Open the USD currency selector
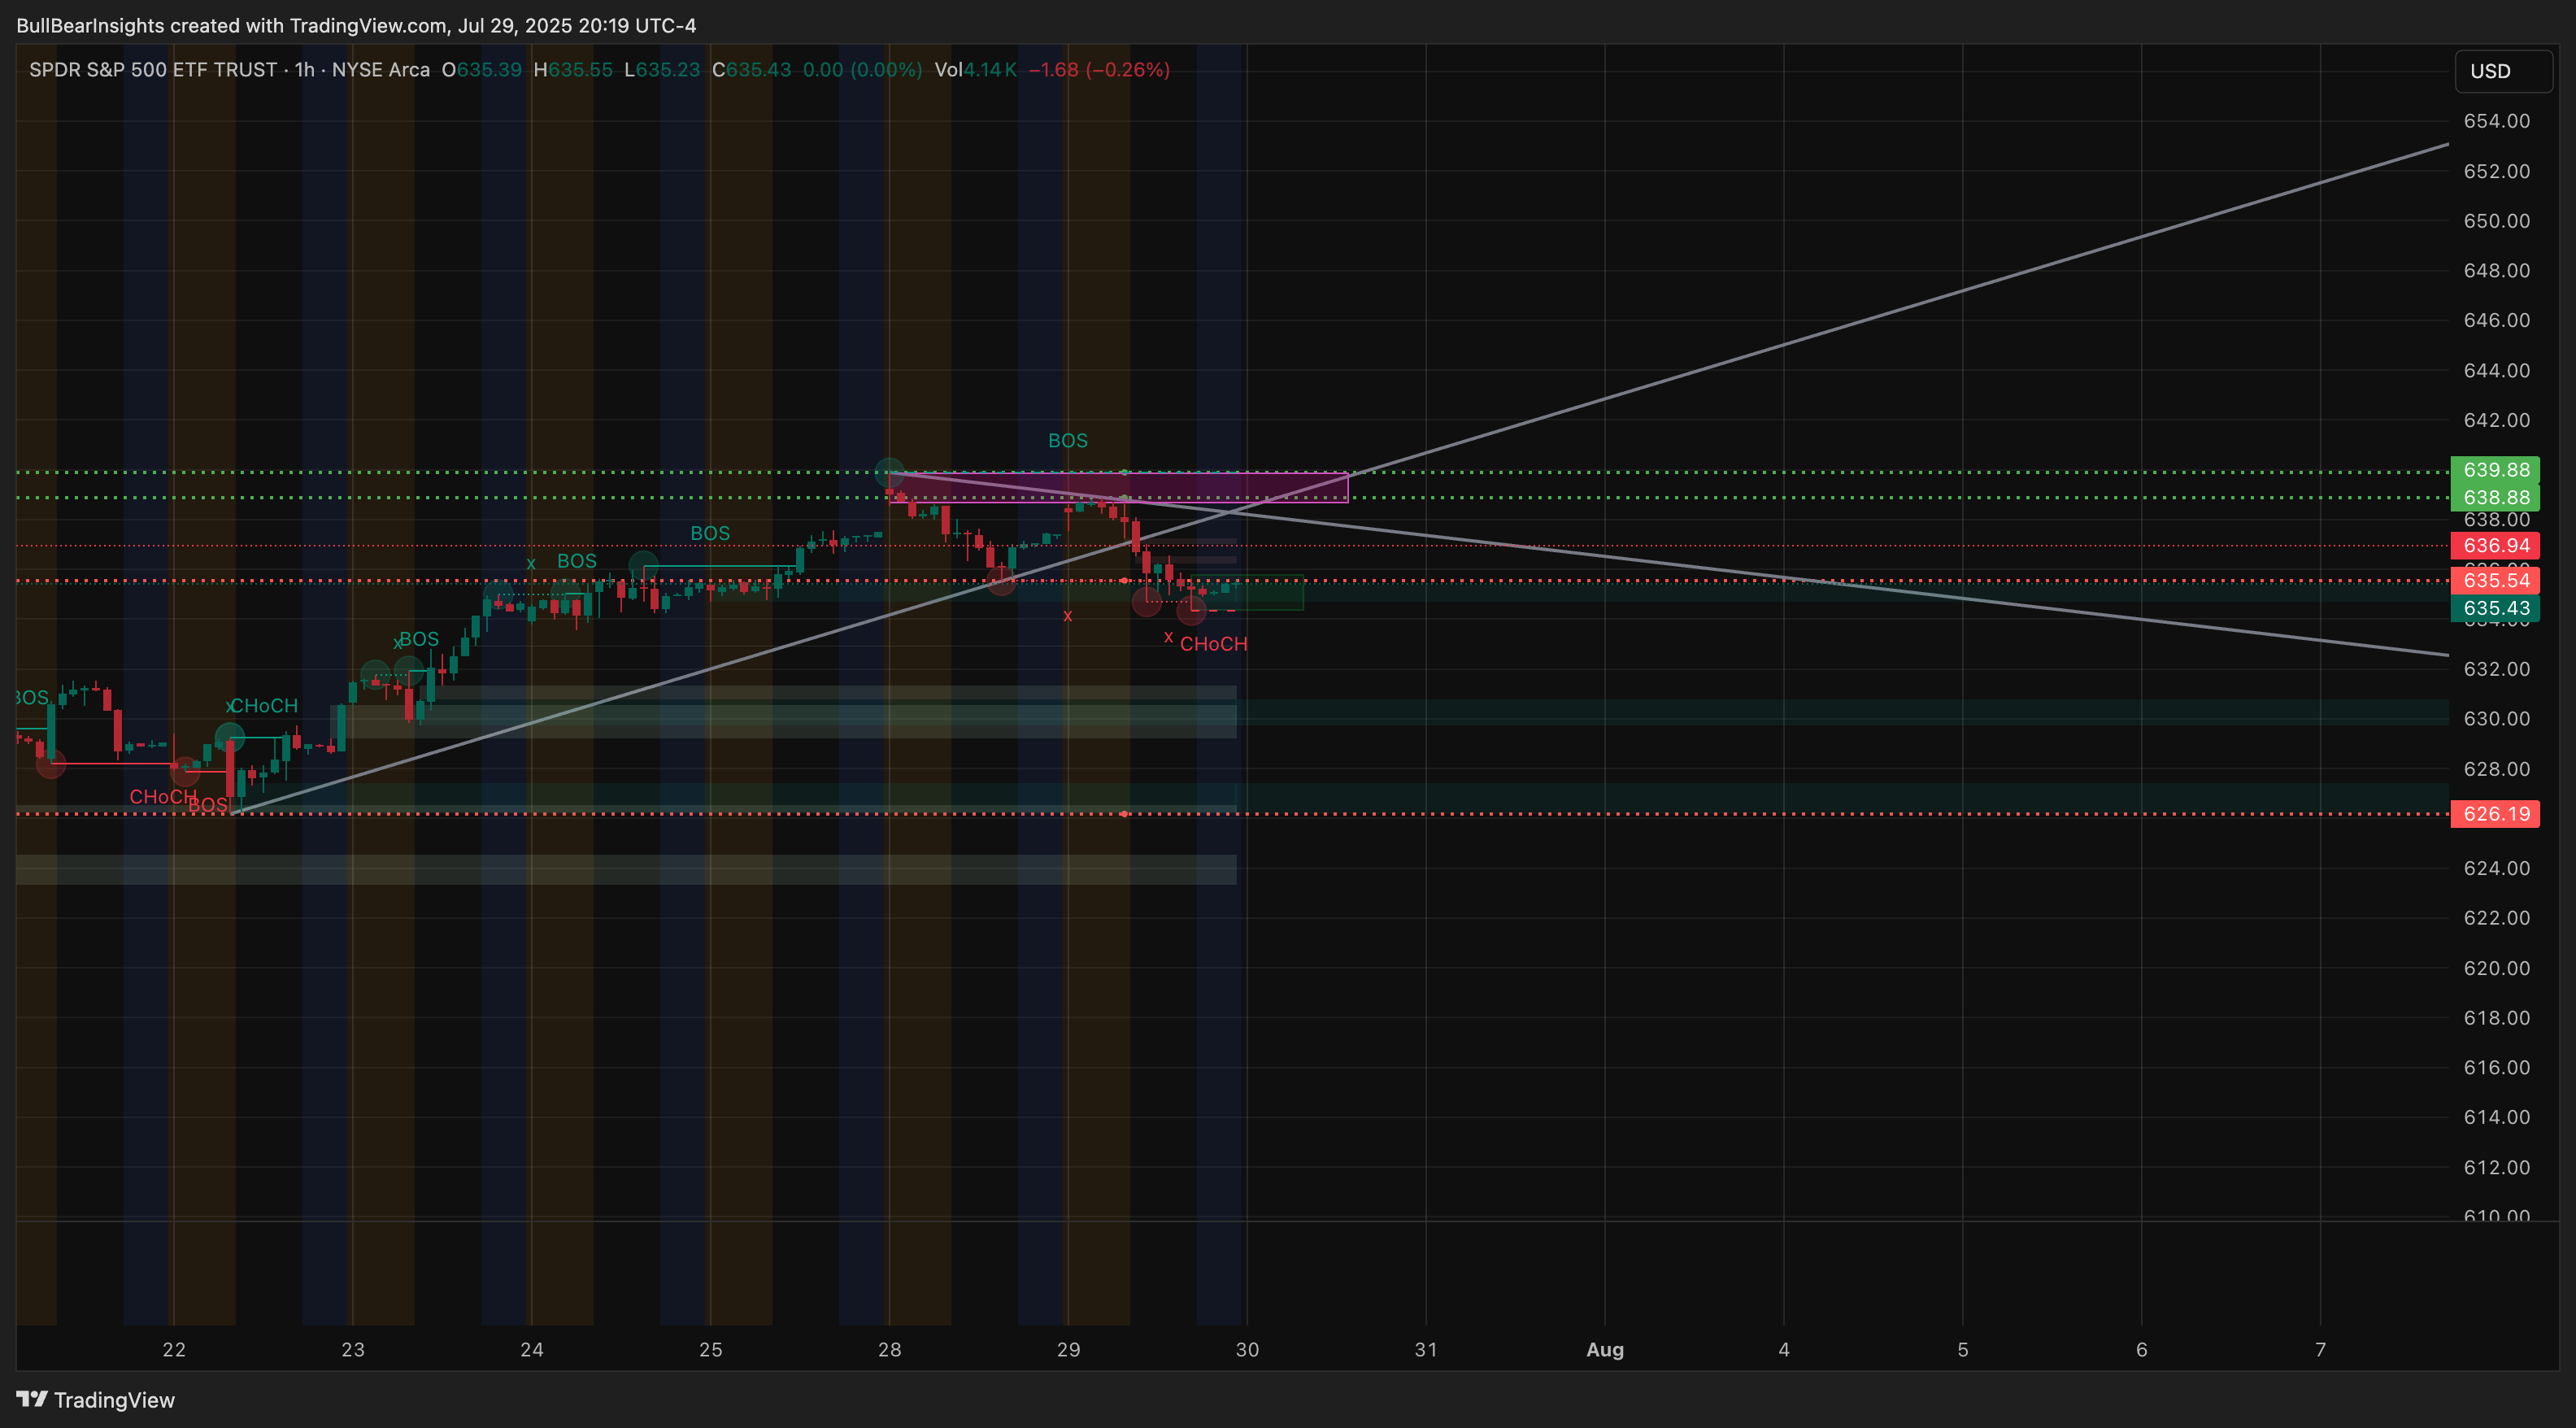This screenshot has width=2576, height=1428. pos(2503,71)
